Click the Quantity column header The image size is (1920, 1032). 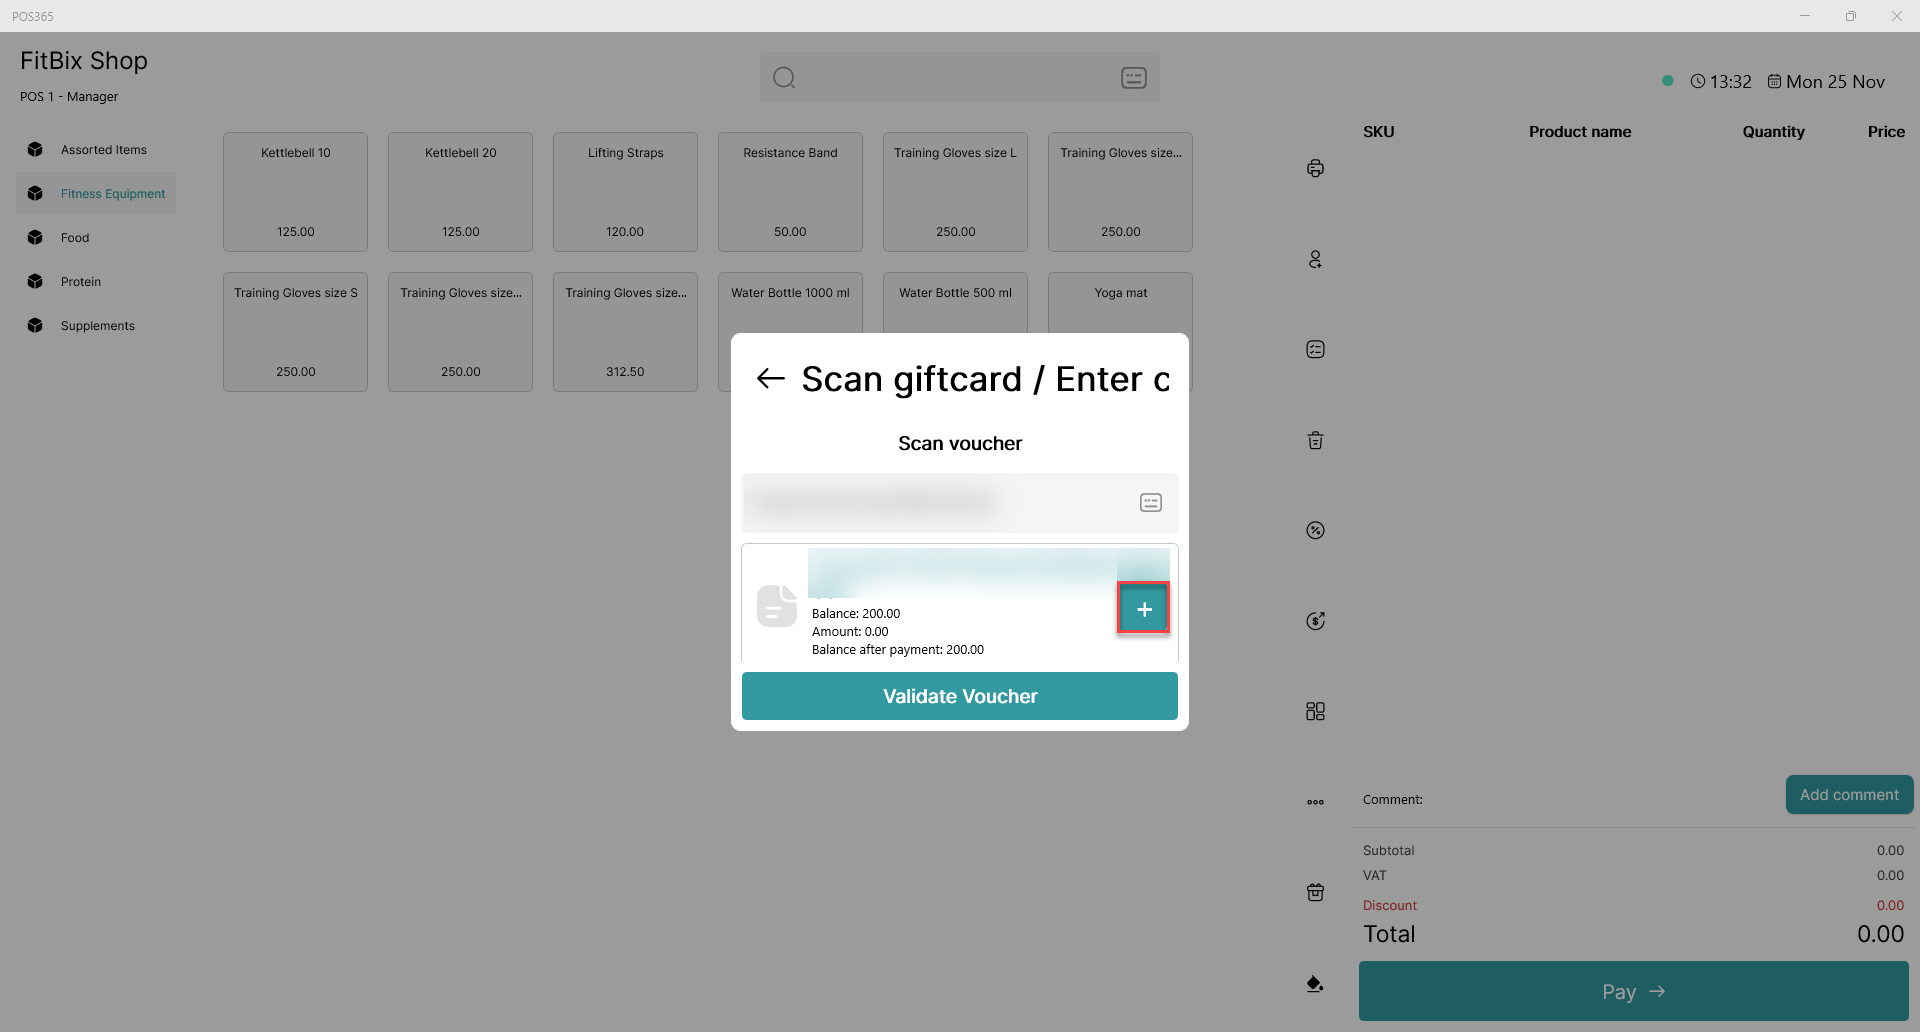(x=1773, y=132)
